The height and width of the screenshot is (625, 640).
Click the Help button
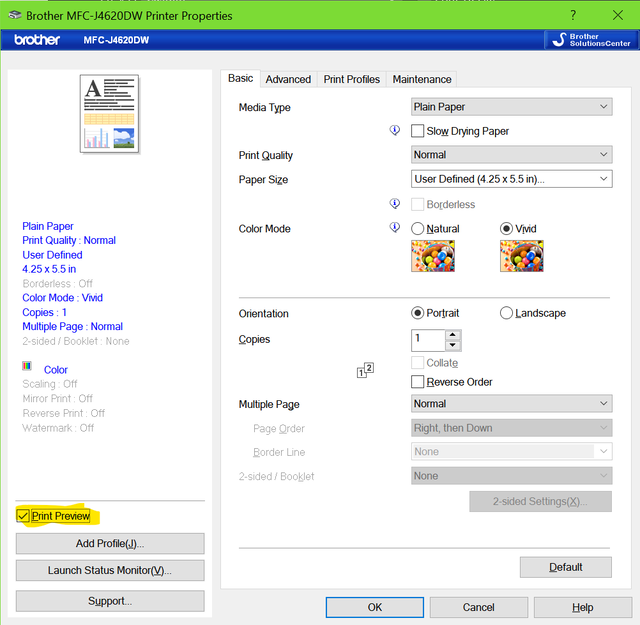[x=582, y=607]
